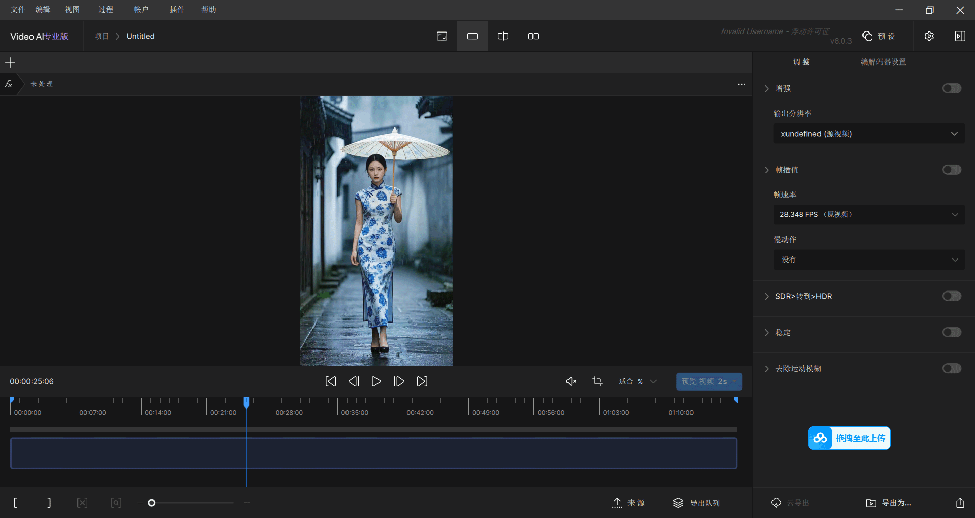Expand the SDR to HDR section

[x=767, y=296]
